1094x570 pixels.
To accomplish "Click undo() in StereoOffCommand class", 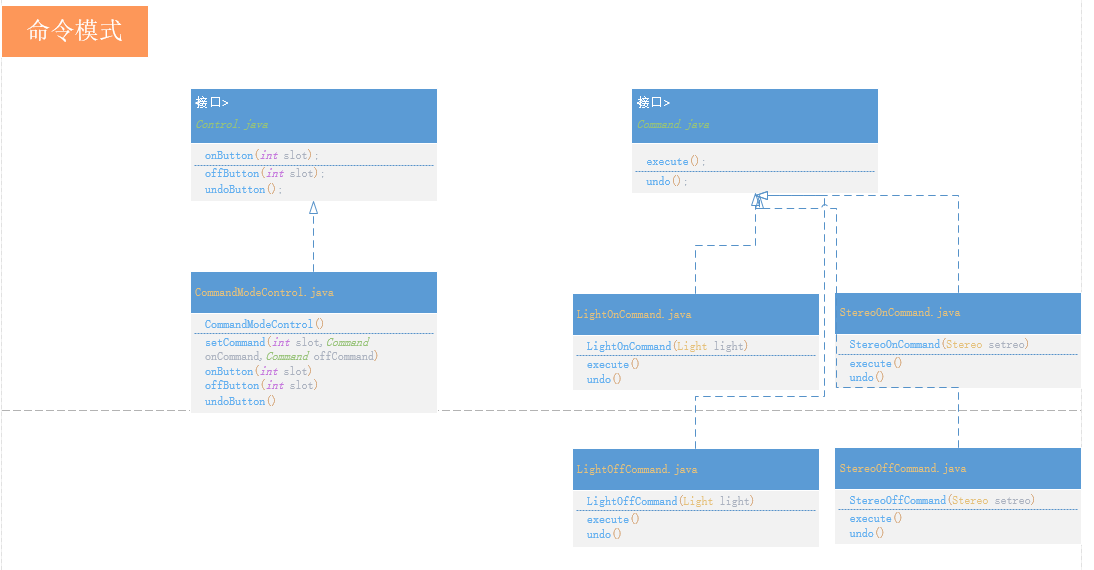I will 867,533.
